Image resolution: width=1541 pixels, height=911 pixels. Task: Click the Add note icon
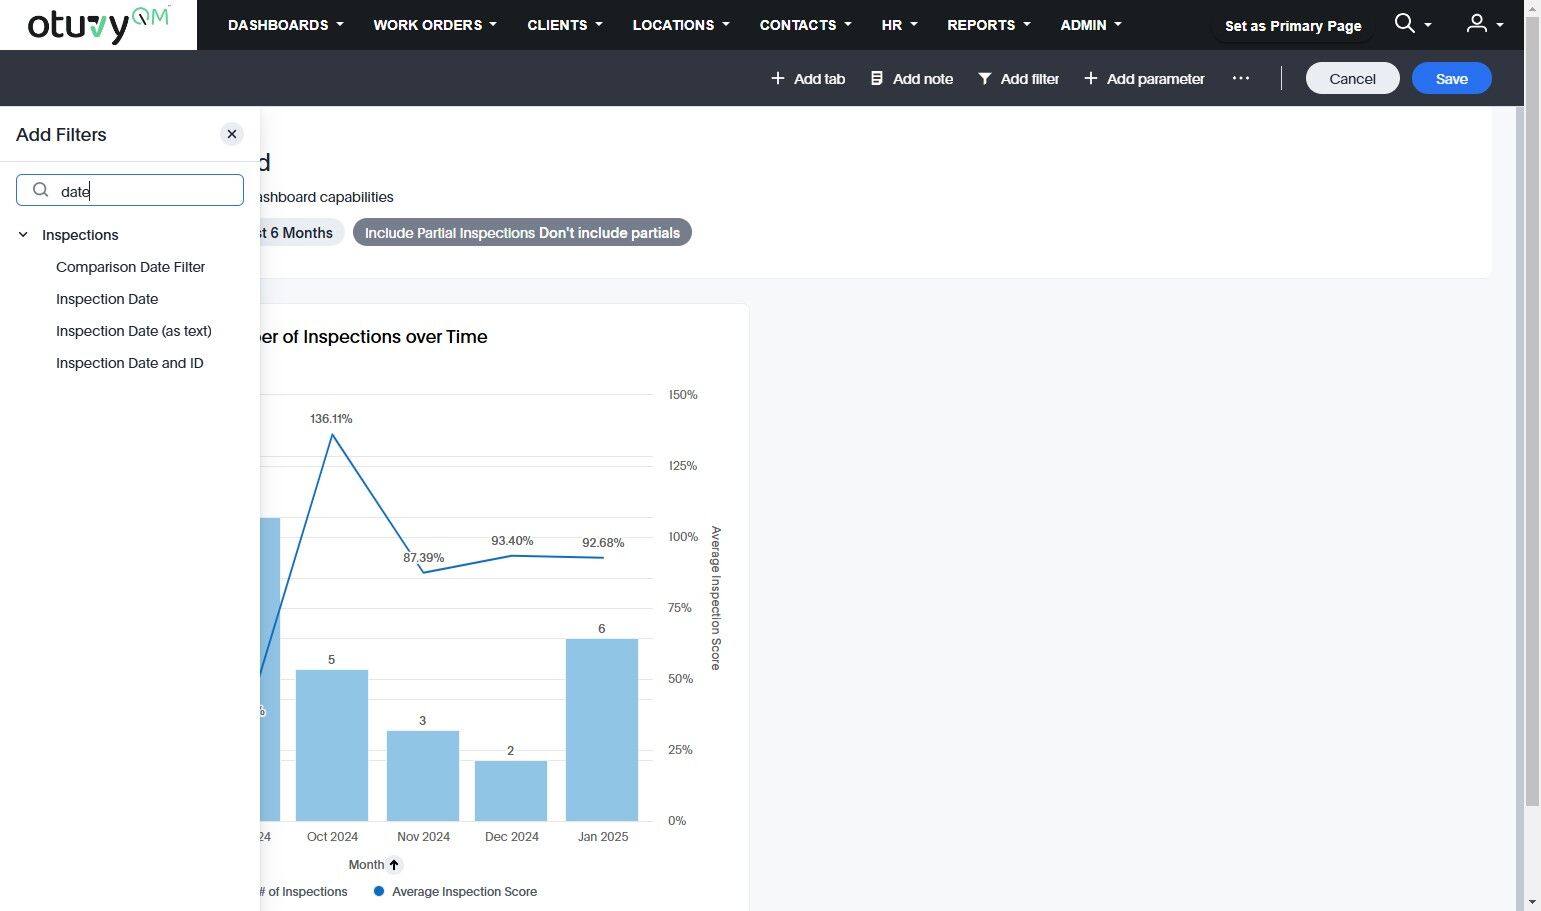[x=877, y=78]
